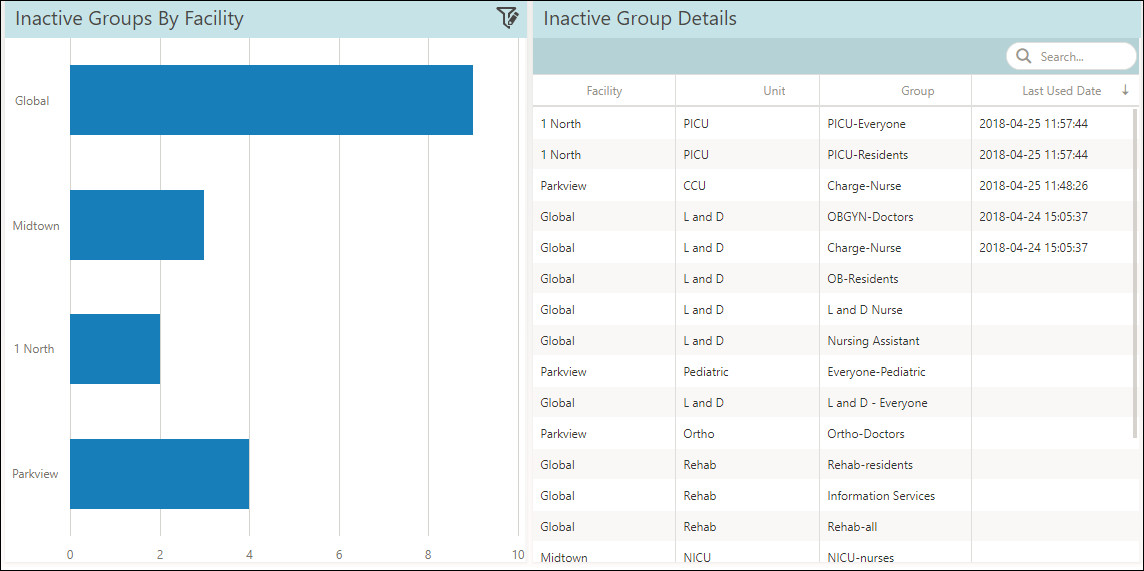Select the 1 North bar in chart

point(115,349)
